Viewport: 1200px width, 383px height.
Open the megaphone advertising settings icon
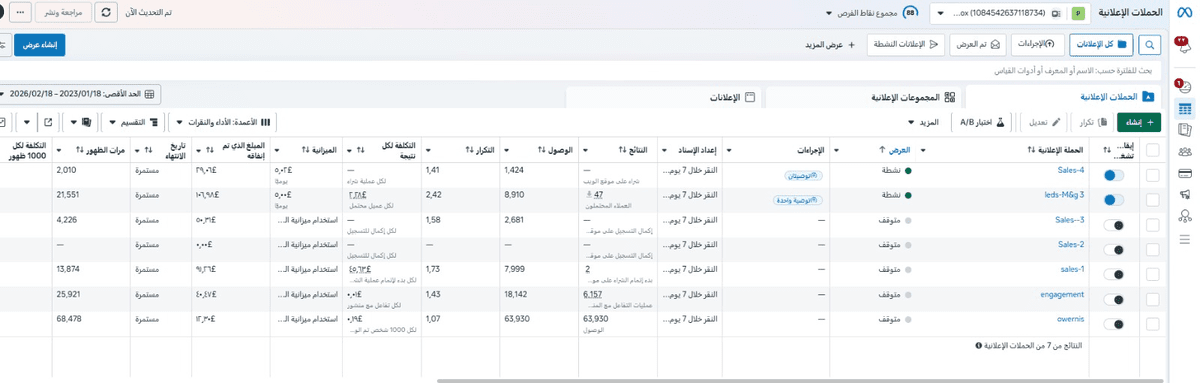(x=1185, y=195)
